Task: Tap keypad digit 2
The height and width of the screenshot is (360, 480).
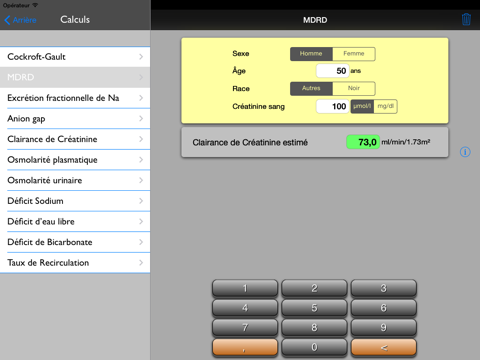Action: [314, 288]
